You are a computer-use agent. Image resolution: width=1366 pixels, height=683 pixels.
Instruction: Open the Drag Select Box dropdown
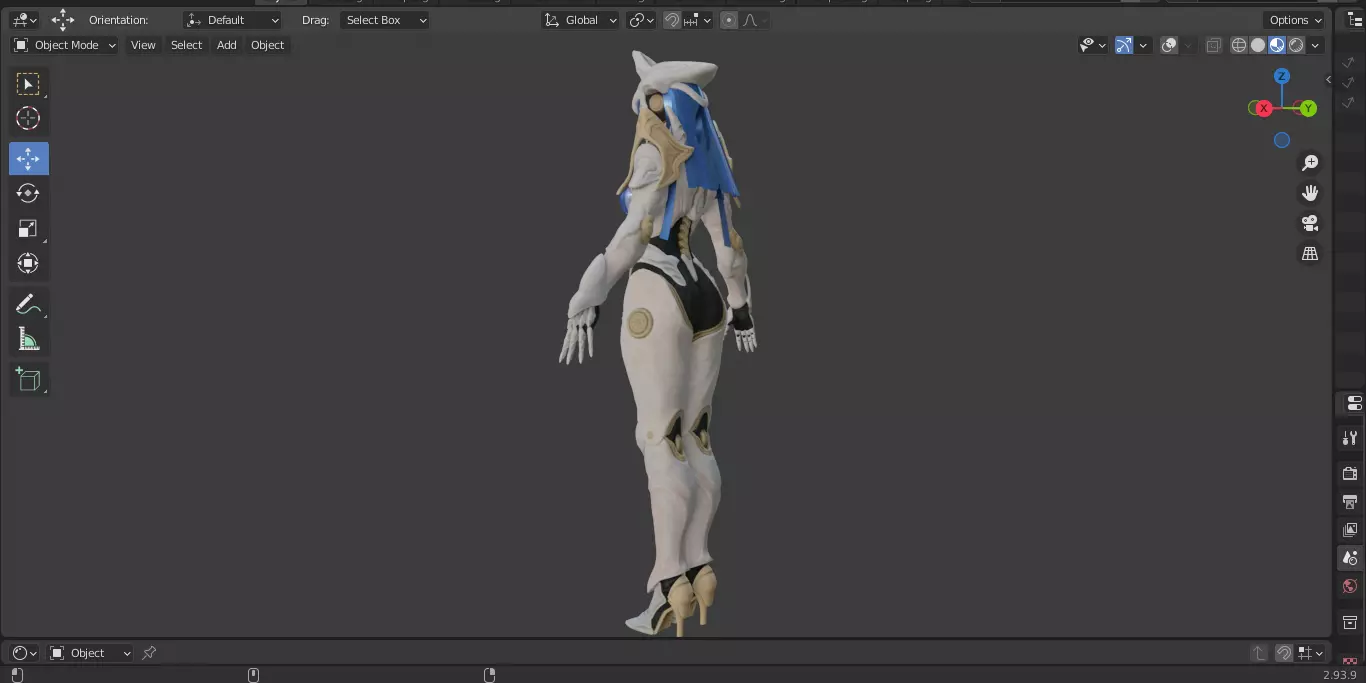[x=385, y=20]
